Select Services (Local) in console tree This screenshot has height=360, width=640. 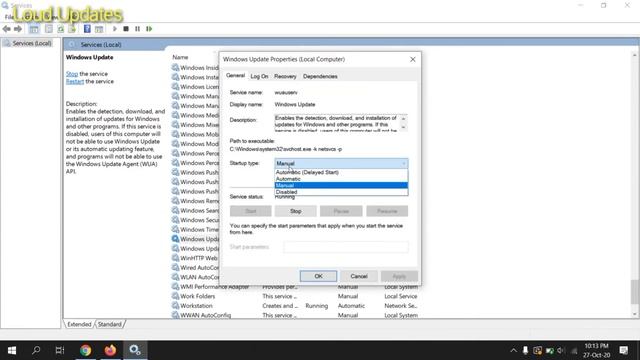coord(28,43)
